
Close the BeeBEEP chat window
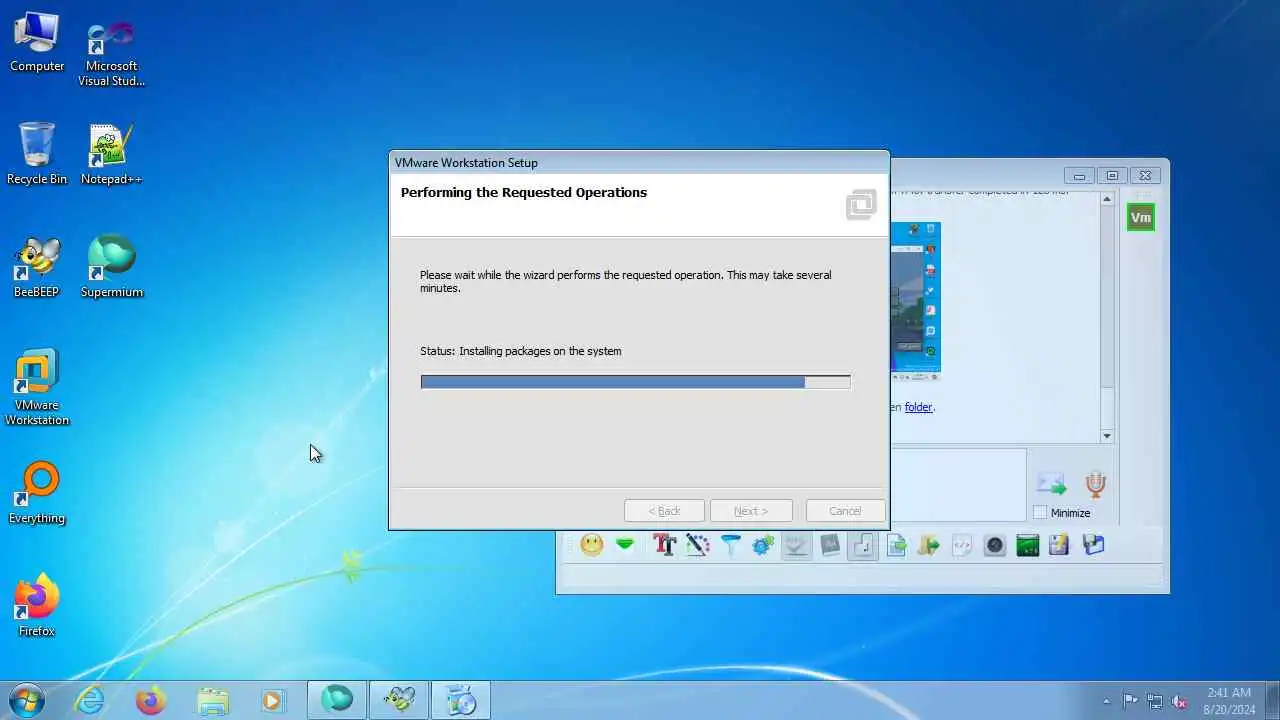point(1145,175)
